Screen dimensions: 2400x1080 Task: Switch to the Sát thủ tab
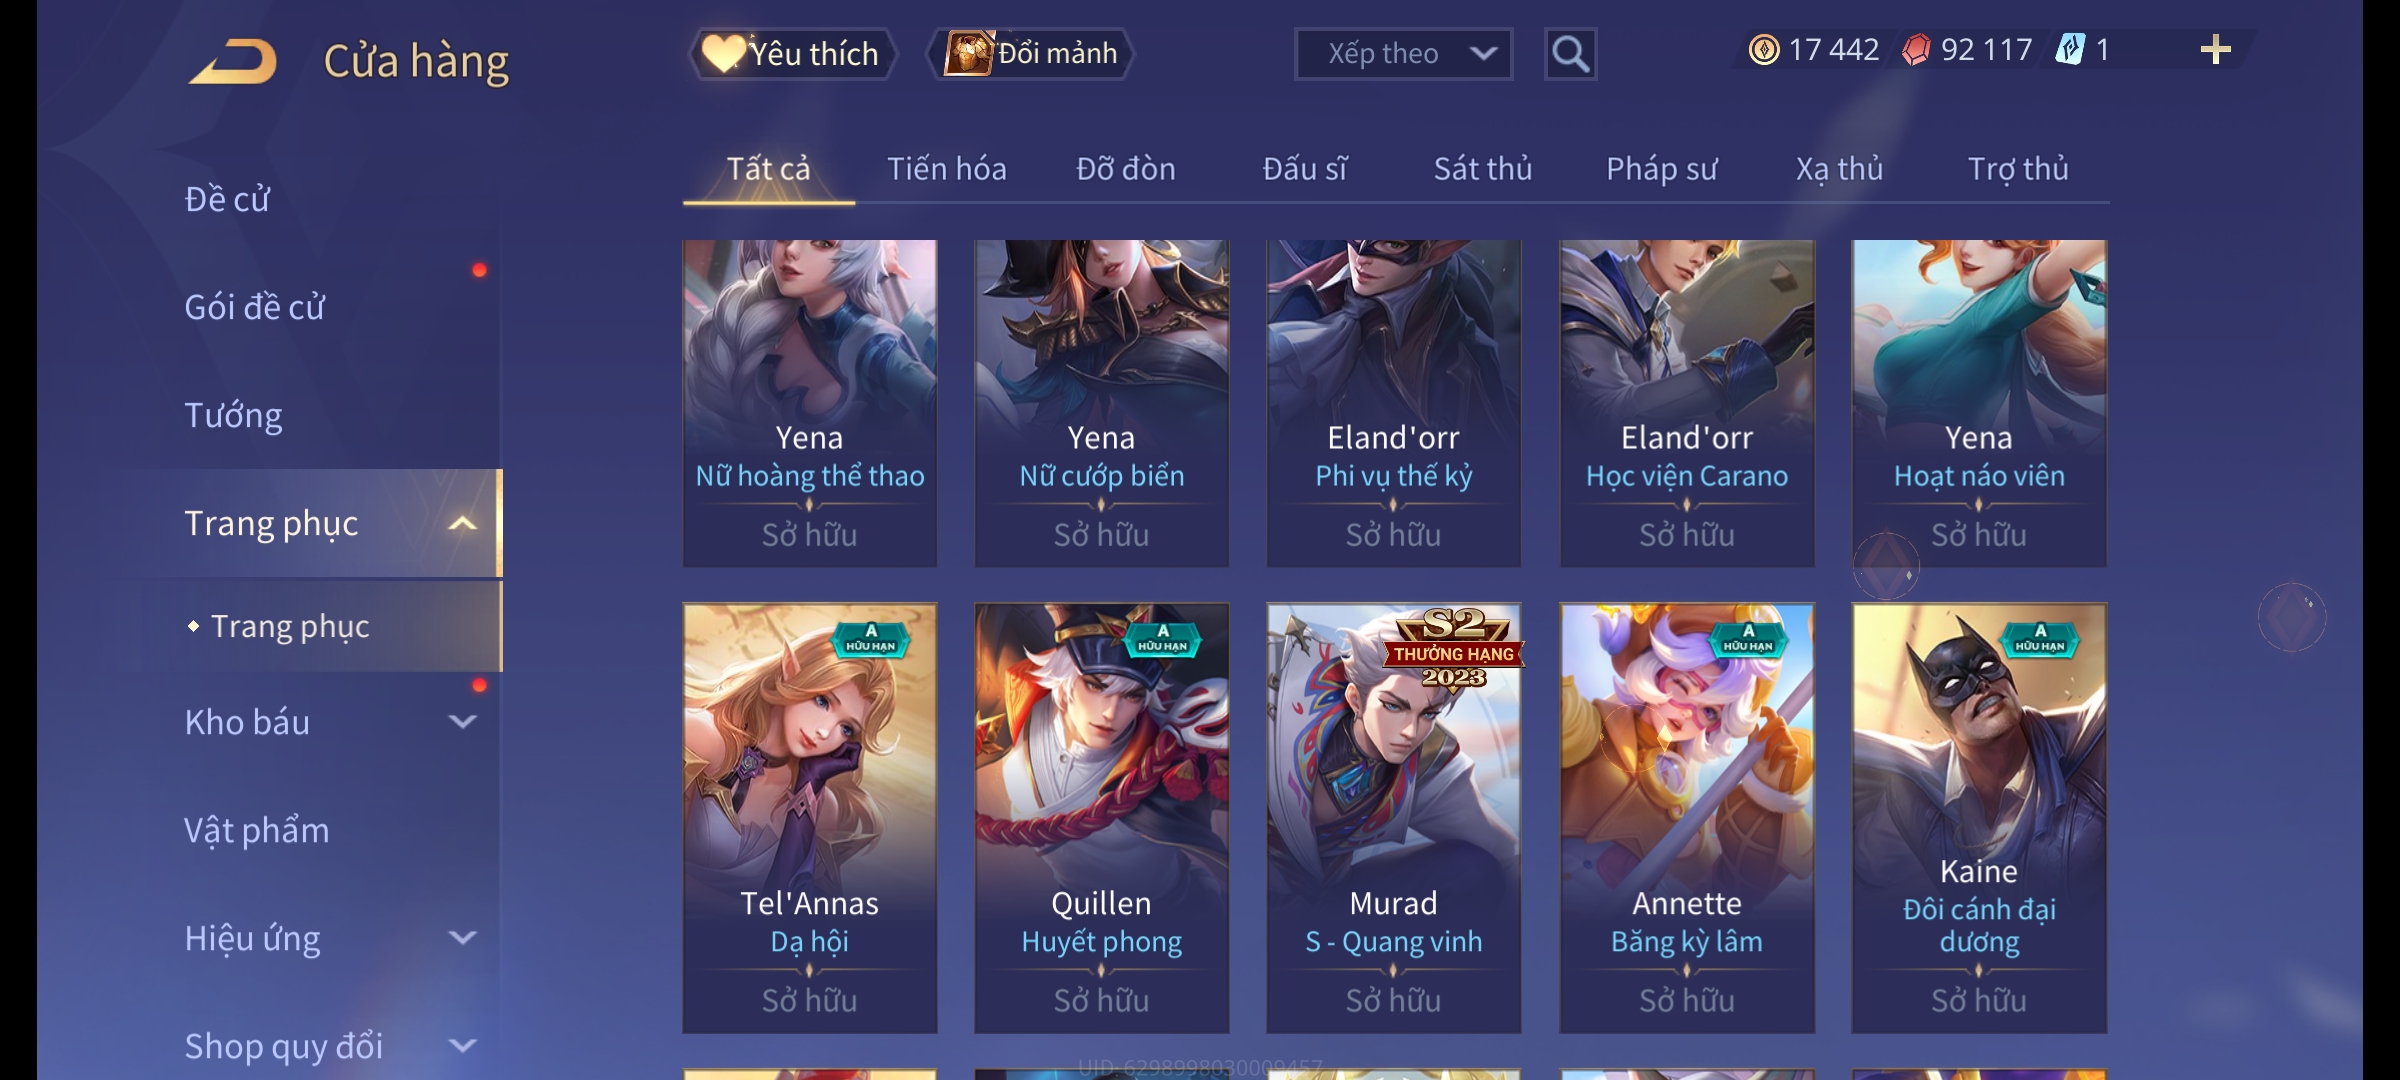coord(1483,169)
